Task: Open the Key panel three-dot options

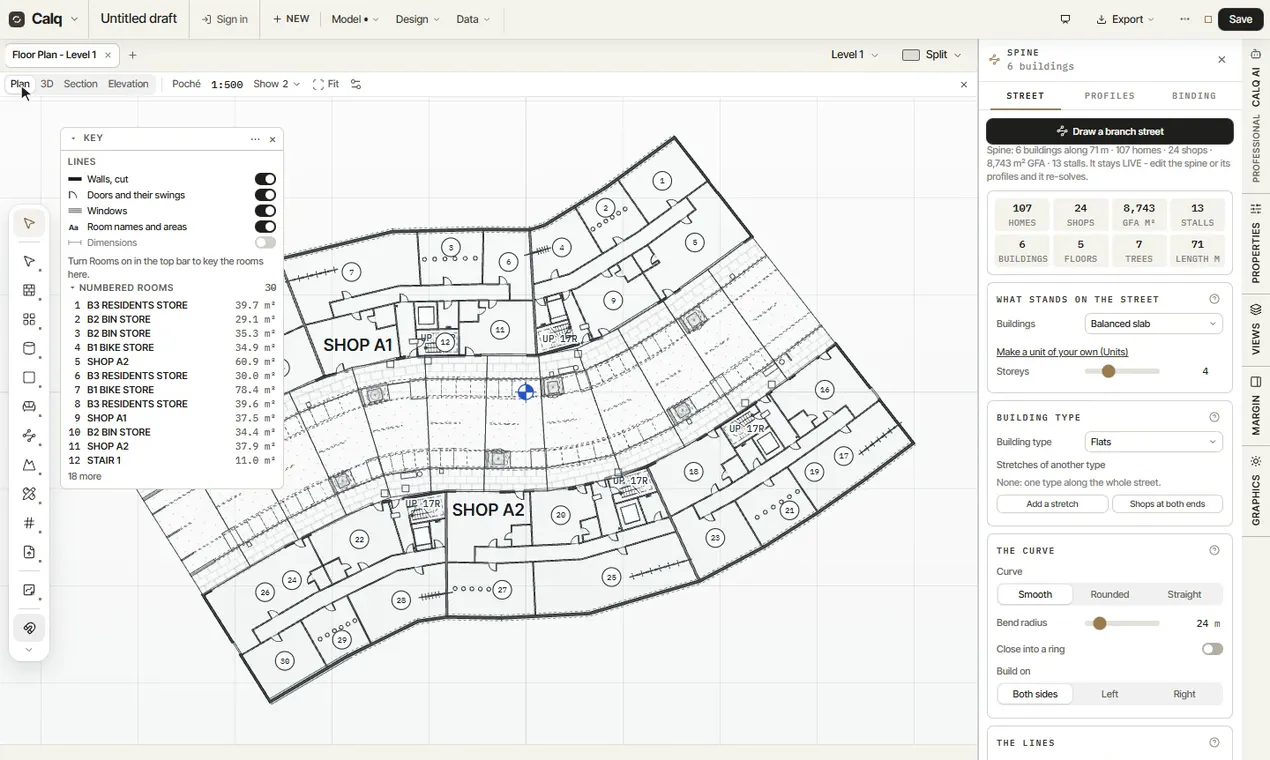Action: 255,139
